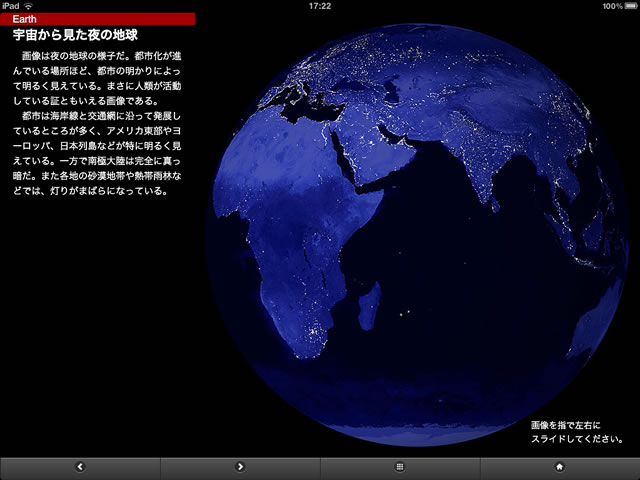Select the title 宇宙から見た夜の地球

[x=75, y=35]
